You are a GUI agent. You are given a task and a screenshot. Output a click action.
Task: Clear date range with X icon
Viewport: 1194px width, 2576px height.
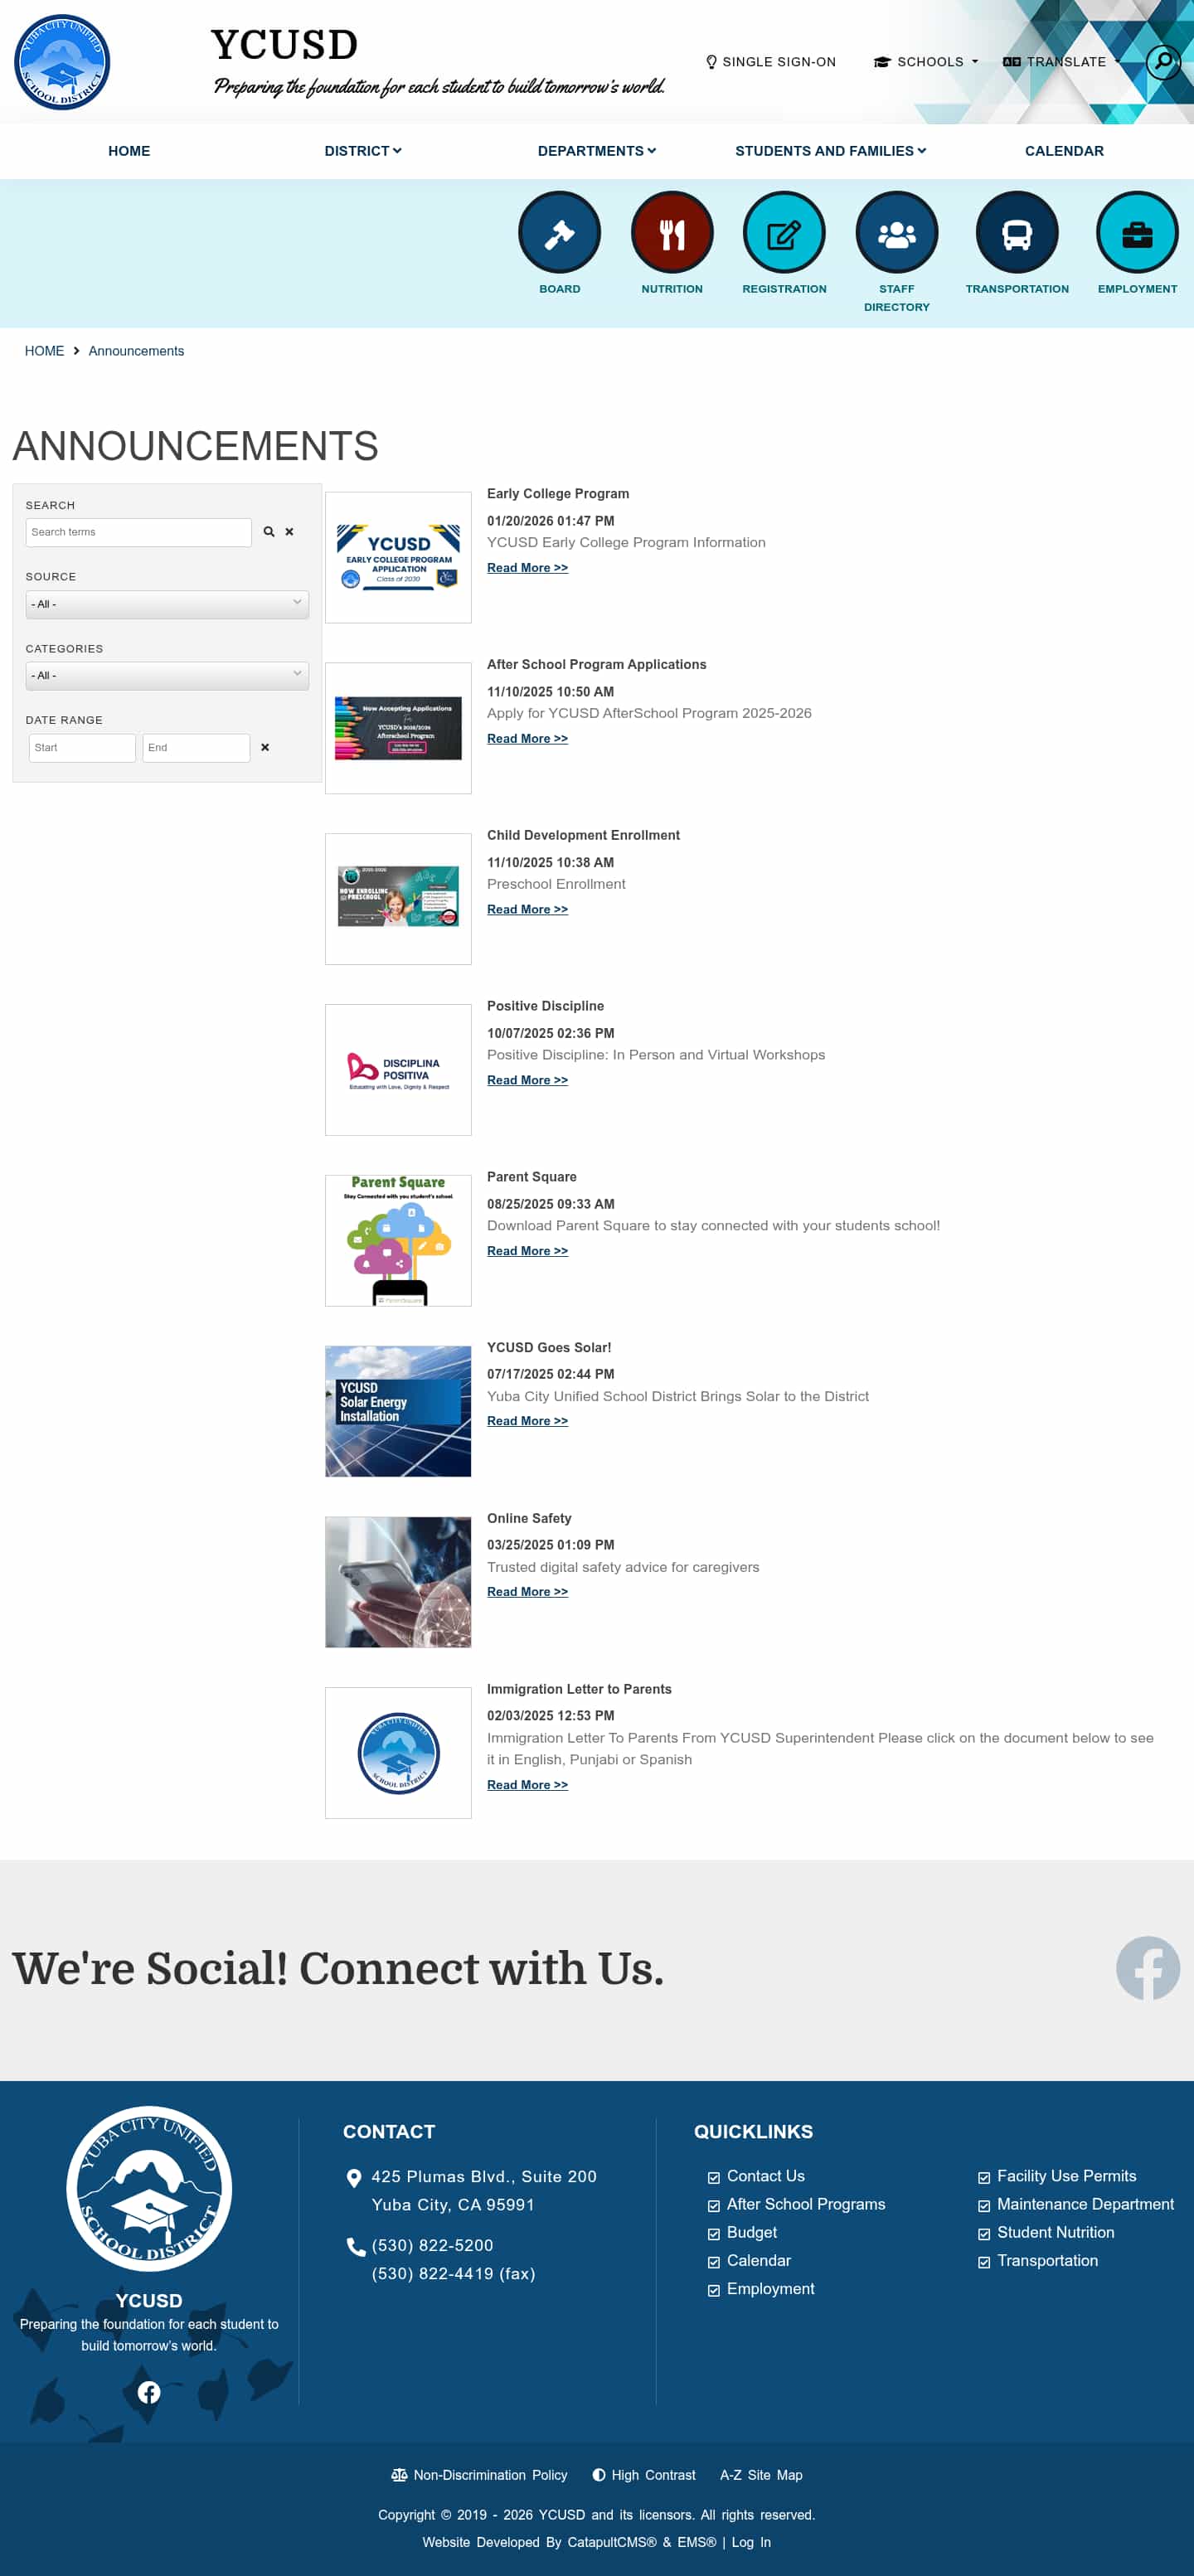tap(265, 747)
